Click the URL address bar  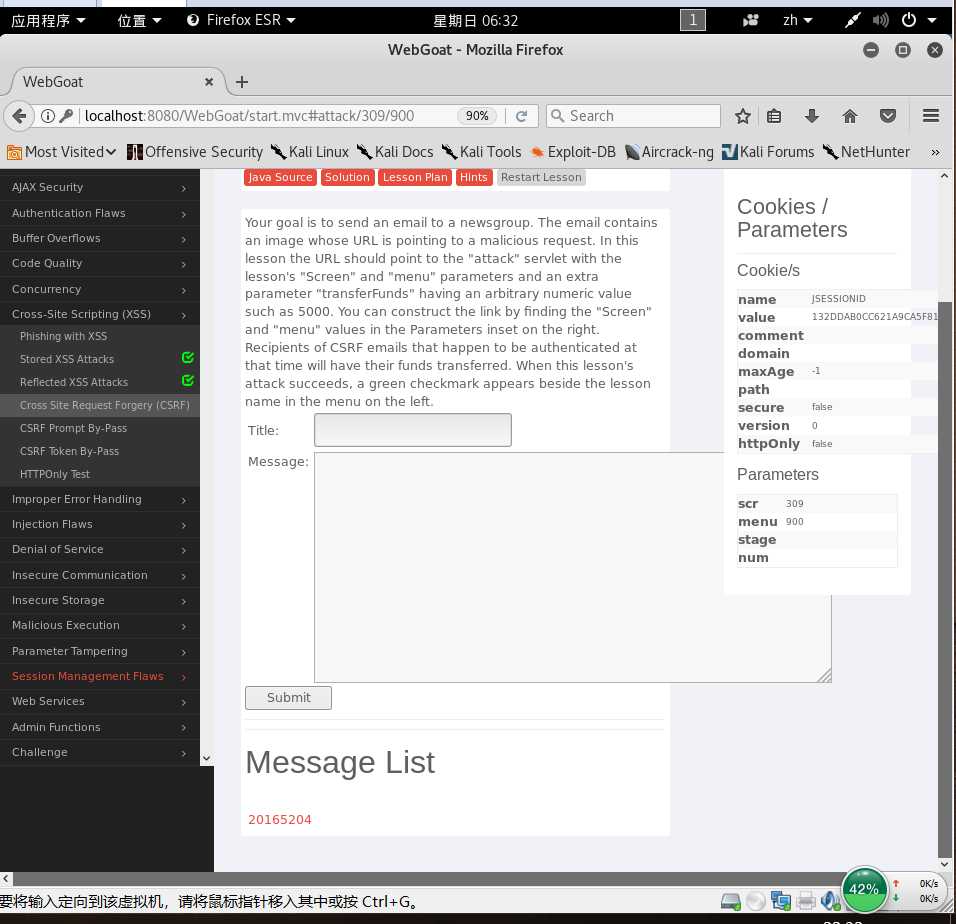tap(268, 116)
